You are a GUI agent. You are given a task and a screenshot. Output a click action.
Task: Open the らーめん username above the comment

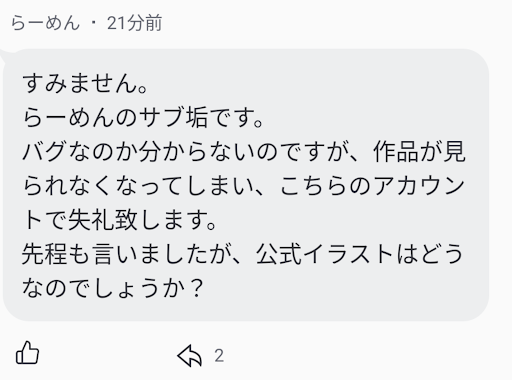(x=45, y=23)
